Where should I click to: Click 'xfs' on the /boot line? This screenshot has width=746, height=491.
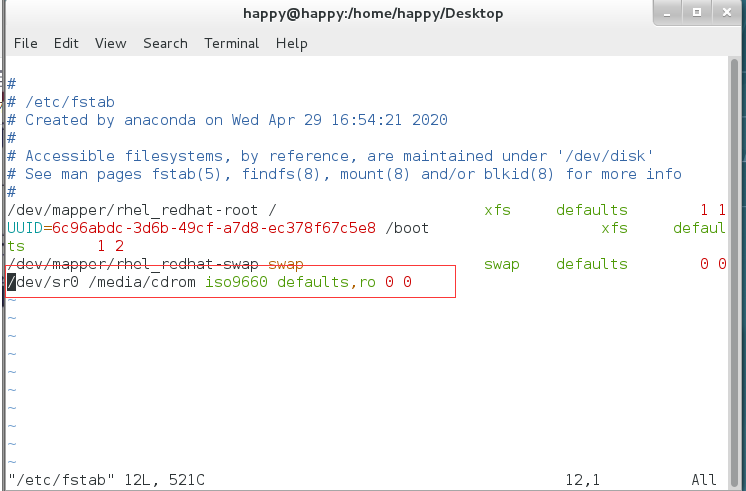click(x=614, y=228)
